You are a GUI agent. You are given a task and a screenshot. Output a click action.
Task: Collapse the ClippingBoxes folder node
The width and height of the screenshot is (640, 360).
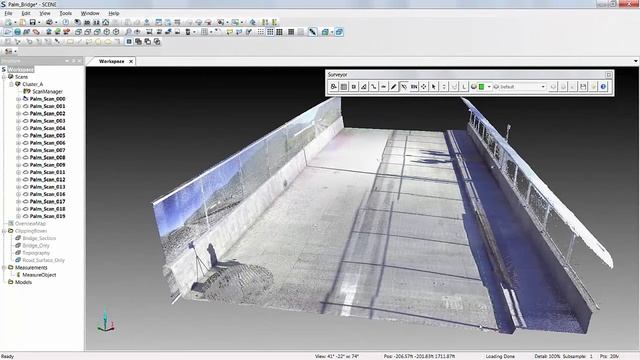click(4, 231)
